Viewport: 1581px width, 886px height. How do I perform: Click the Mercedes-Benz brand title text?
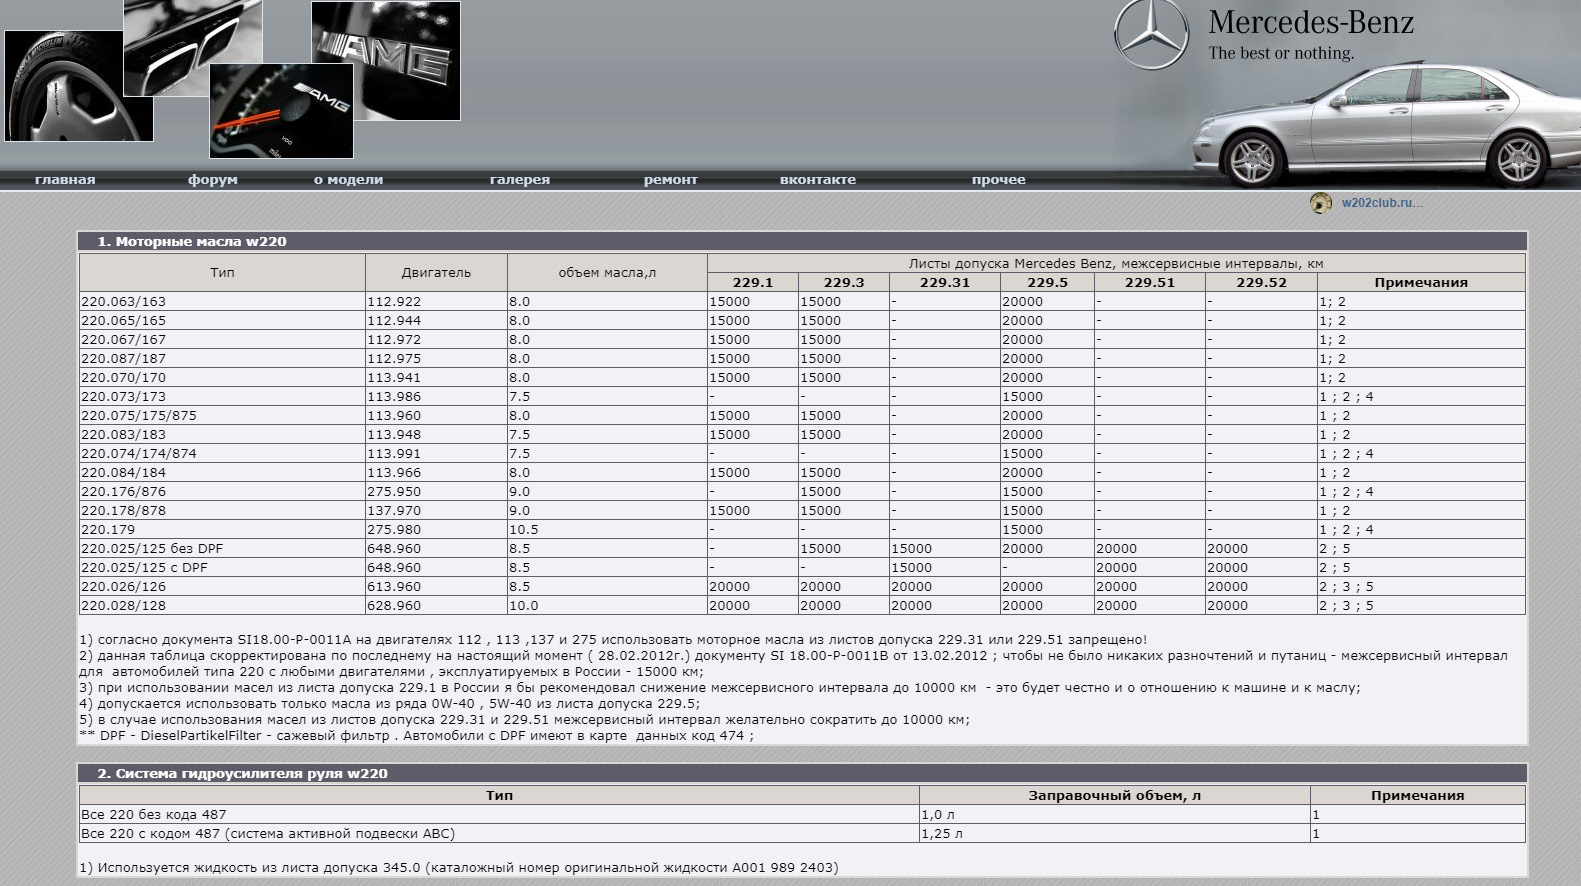1311,23
